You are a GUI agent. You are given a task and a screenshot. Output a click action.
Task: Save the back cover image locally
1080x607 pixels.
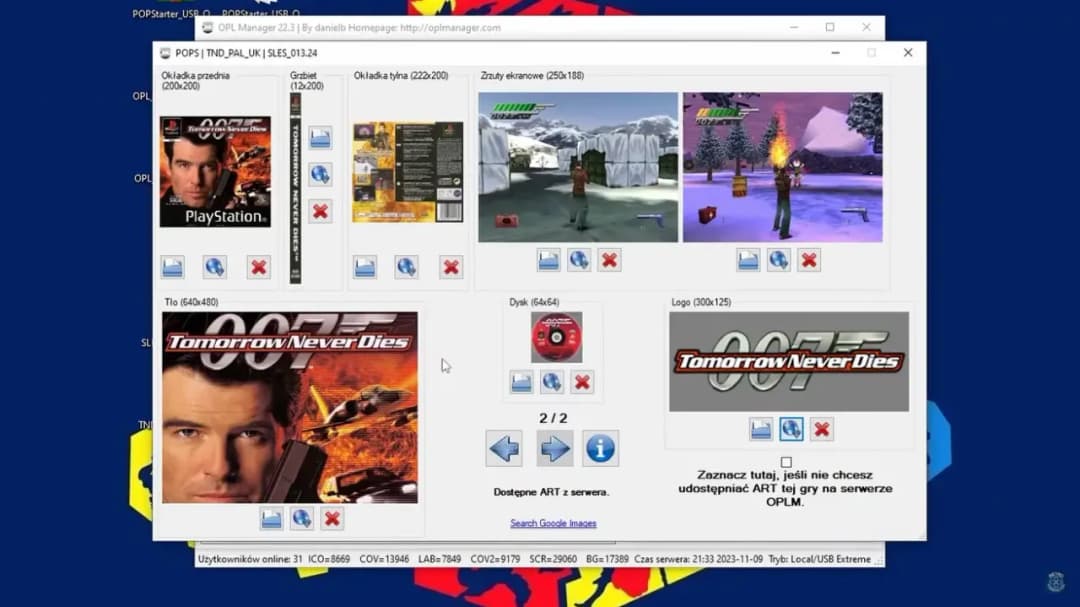pos(364,267)
